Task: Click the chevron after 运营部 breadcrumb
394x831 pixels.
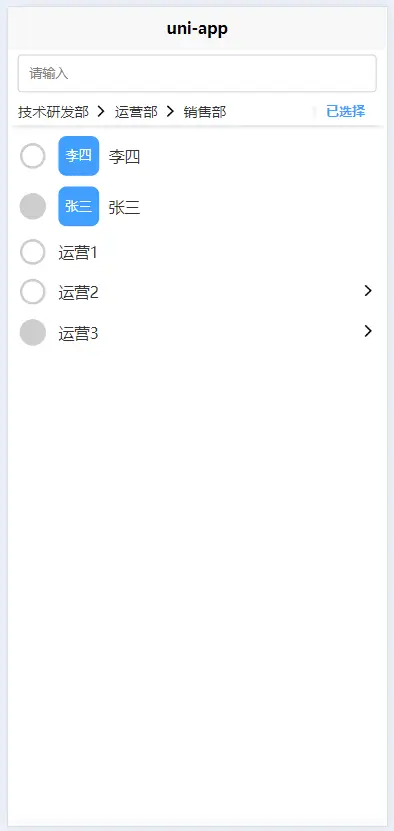Action: click(170, 111)
